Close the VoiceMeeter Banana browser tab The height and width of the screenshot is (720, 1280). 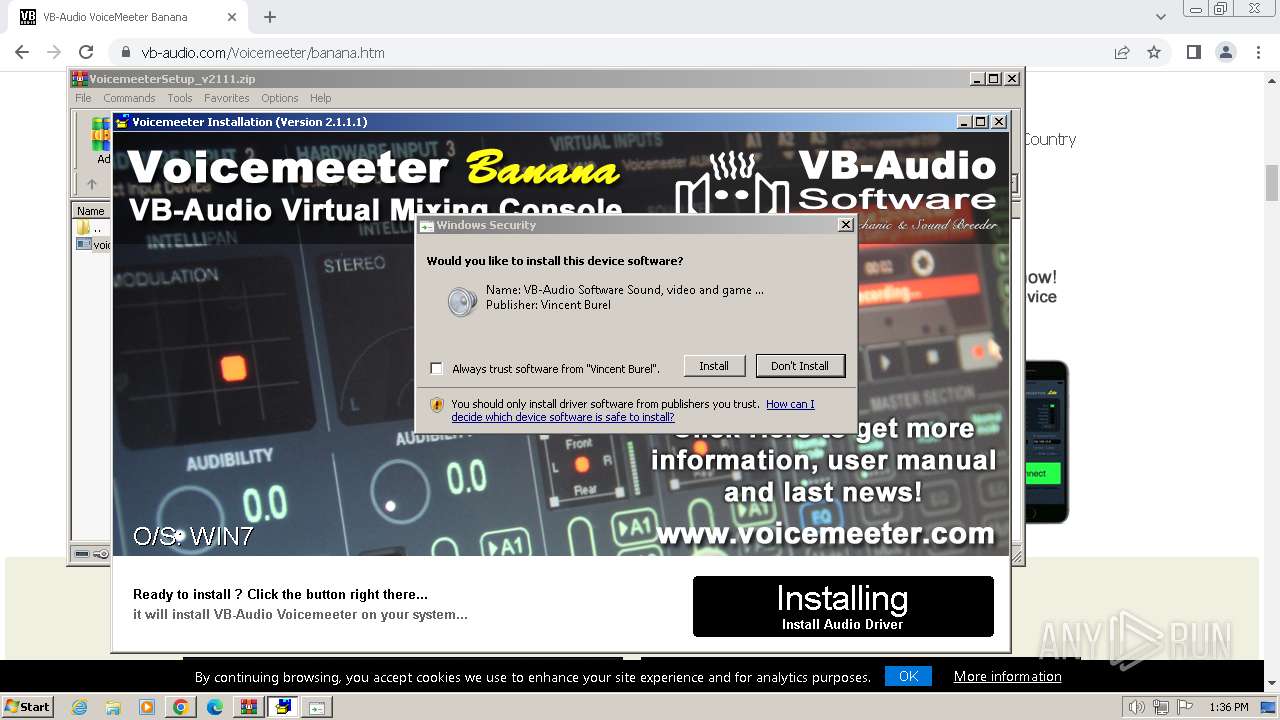(232, 17)
